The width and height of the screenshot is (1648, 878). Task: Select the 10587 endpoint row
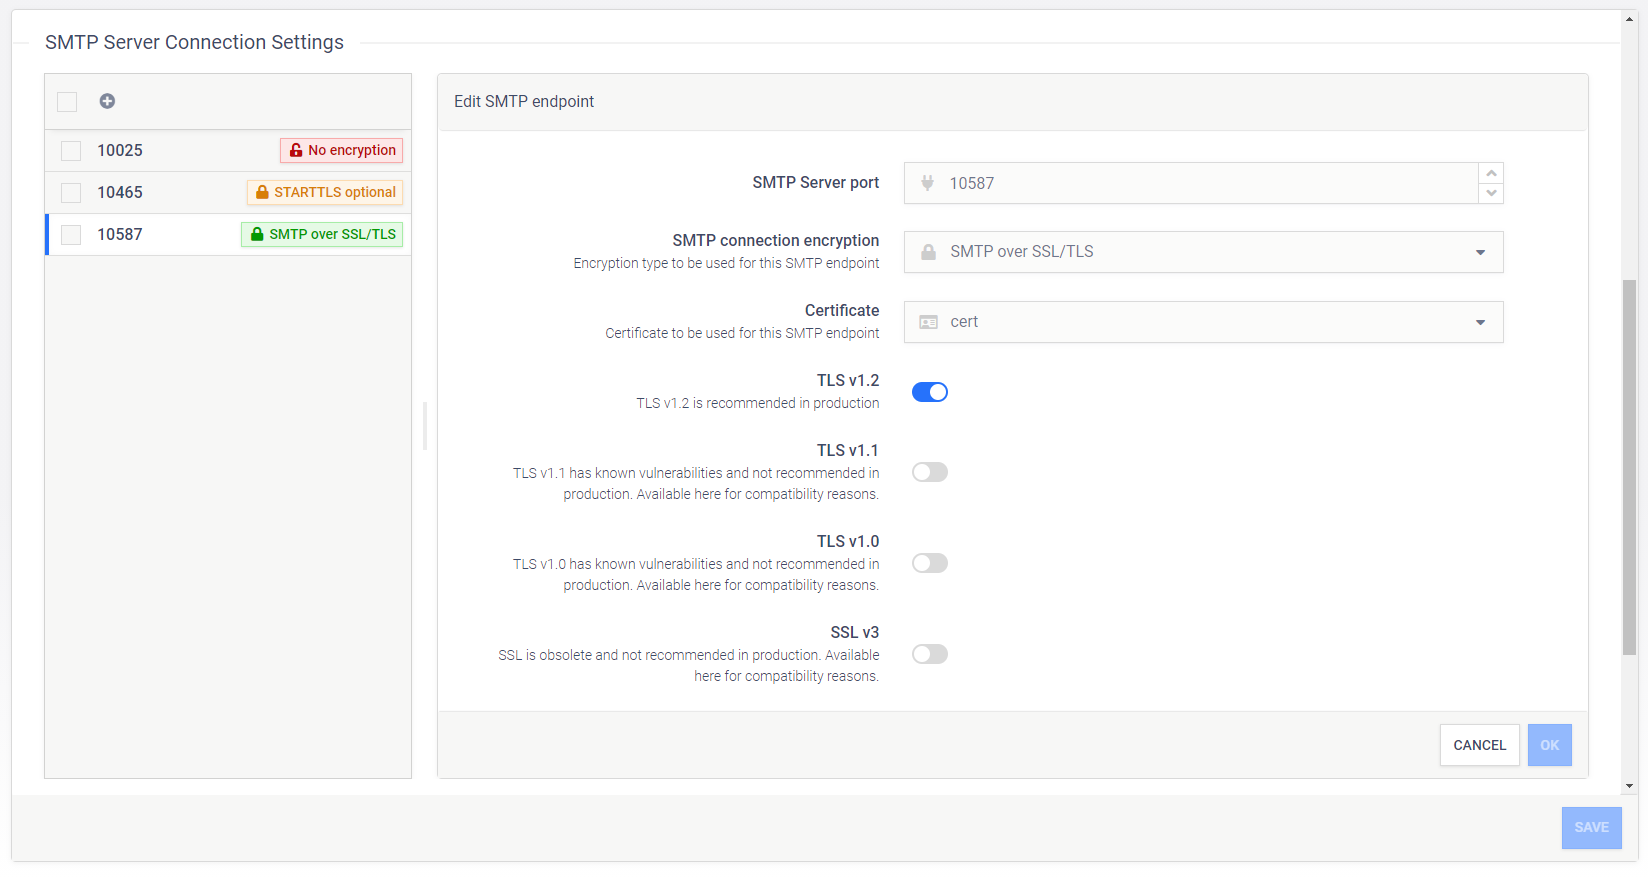[228, 235]
